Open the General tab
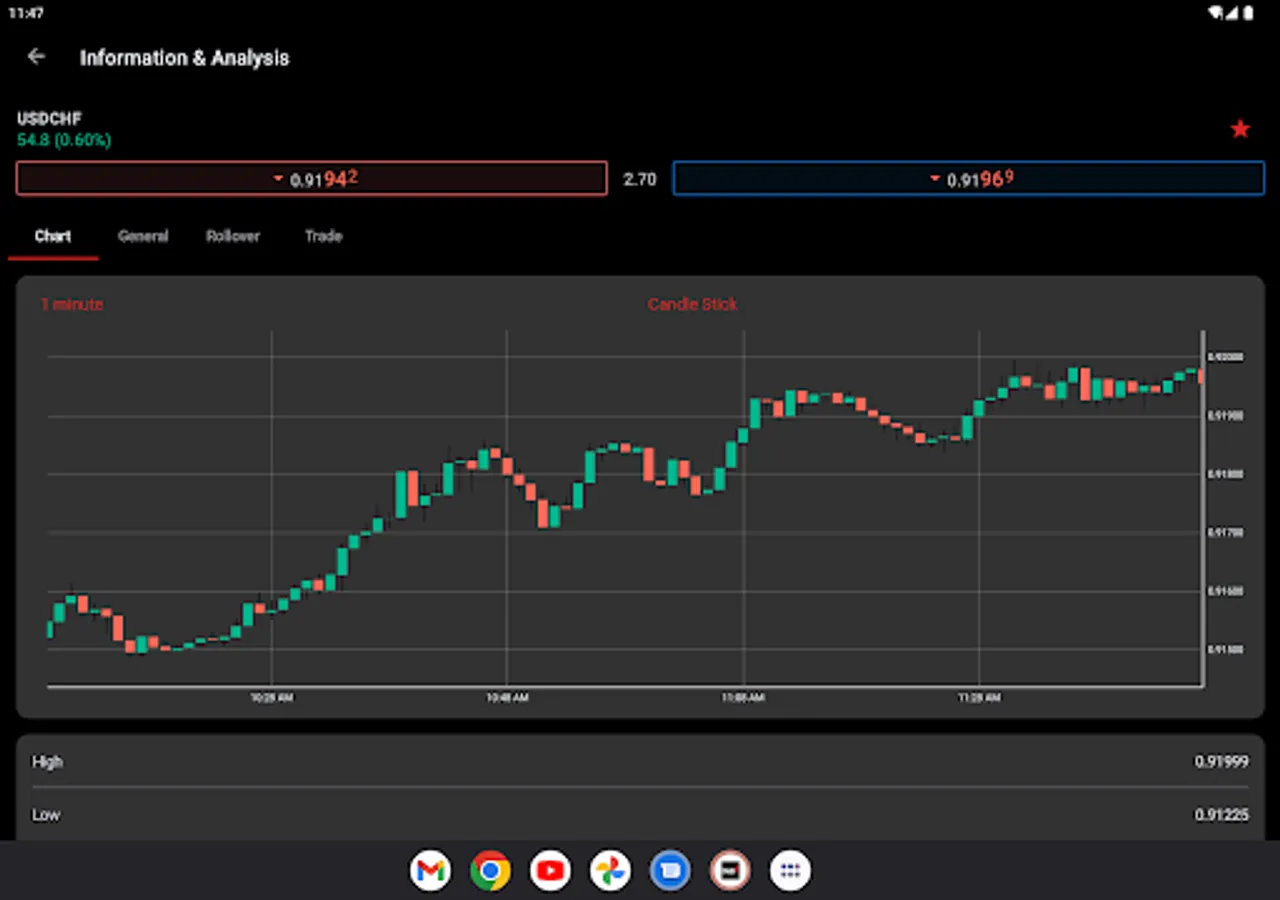This screenshot has width=1280, height=900. pyautogui.click(x=143, y=237)
